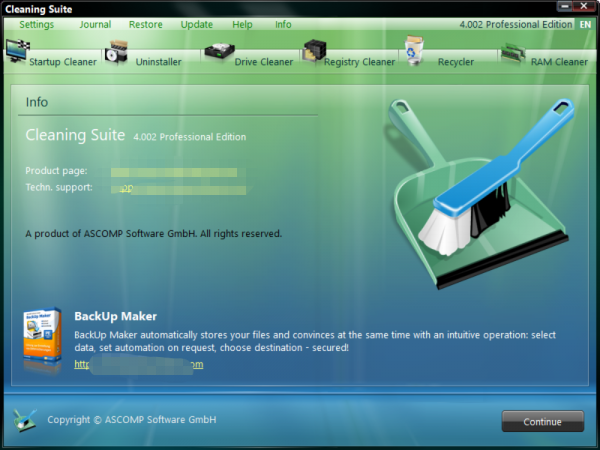Open the Startup Cleaner monitor icon
Viewport: 600px width, 450px height.
[17, 51]
